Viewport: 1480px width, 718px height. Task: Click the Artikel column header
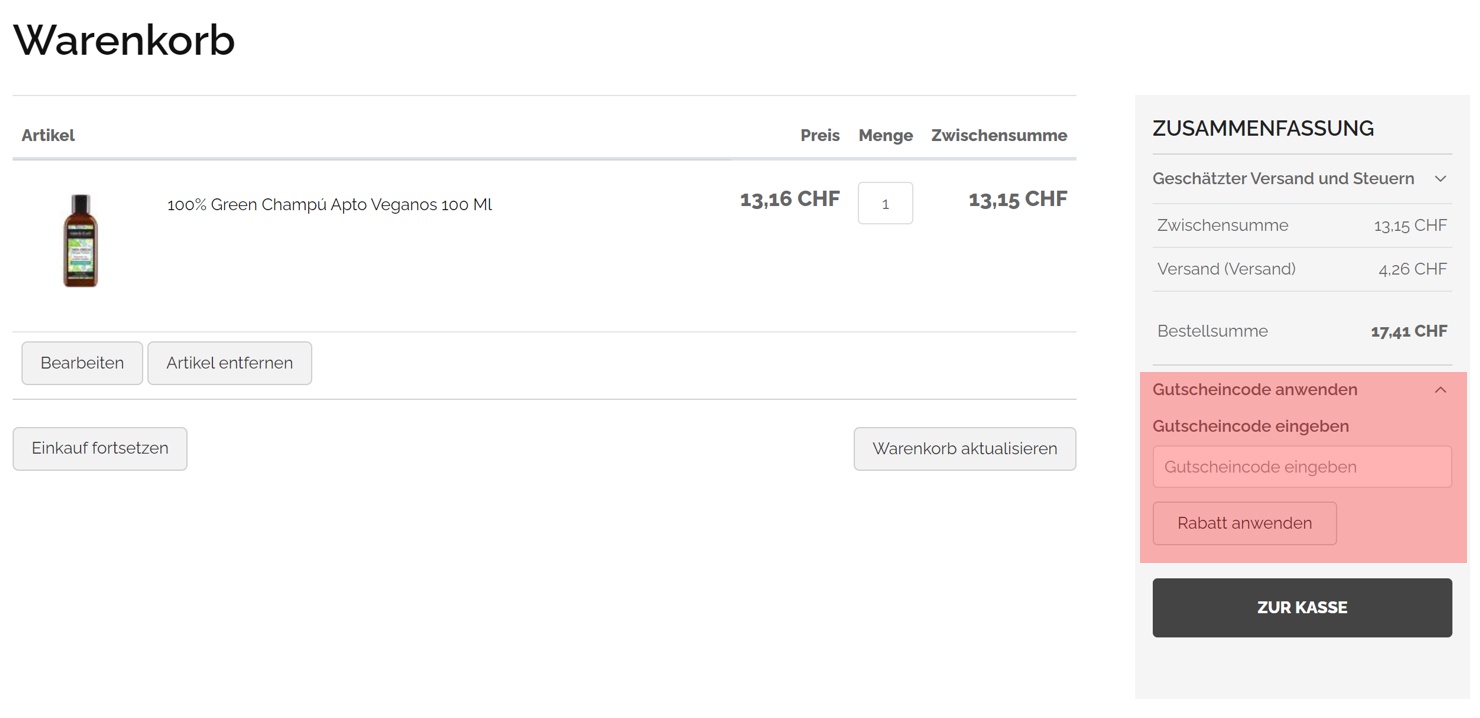pos(48,136)
